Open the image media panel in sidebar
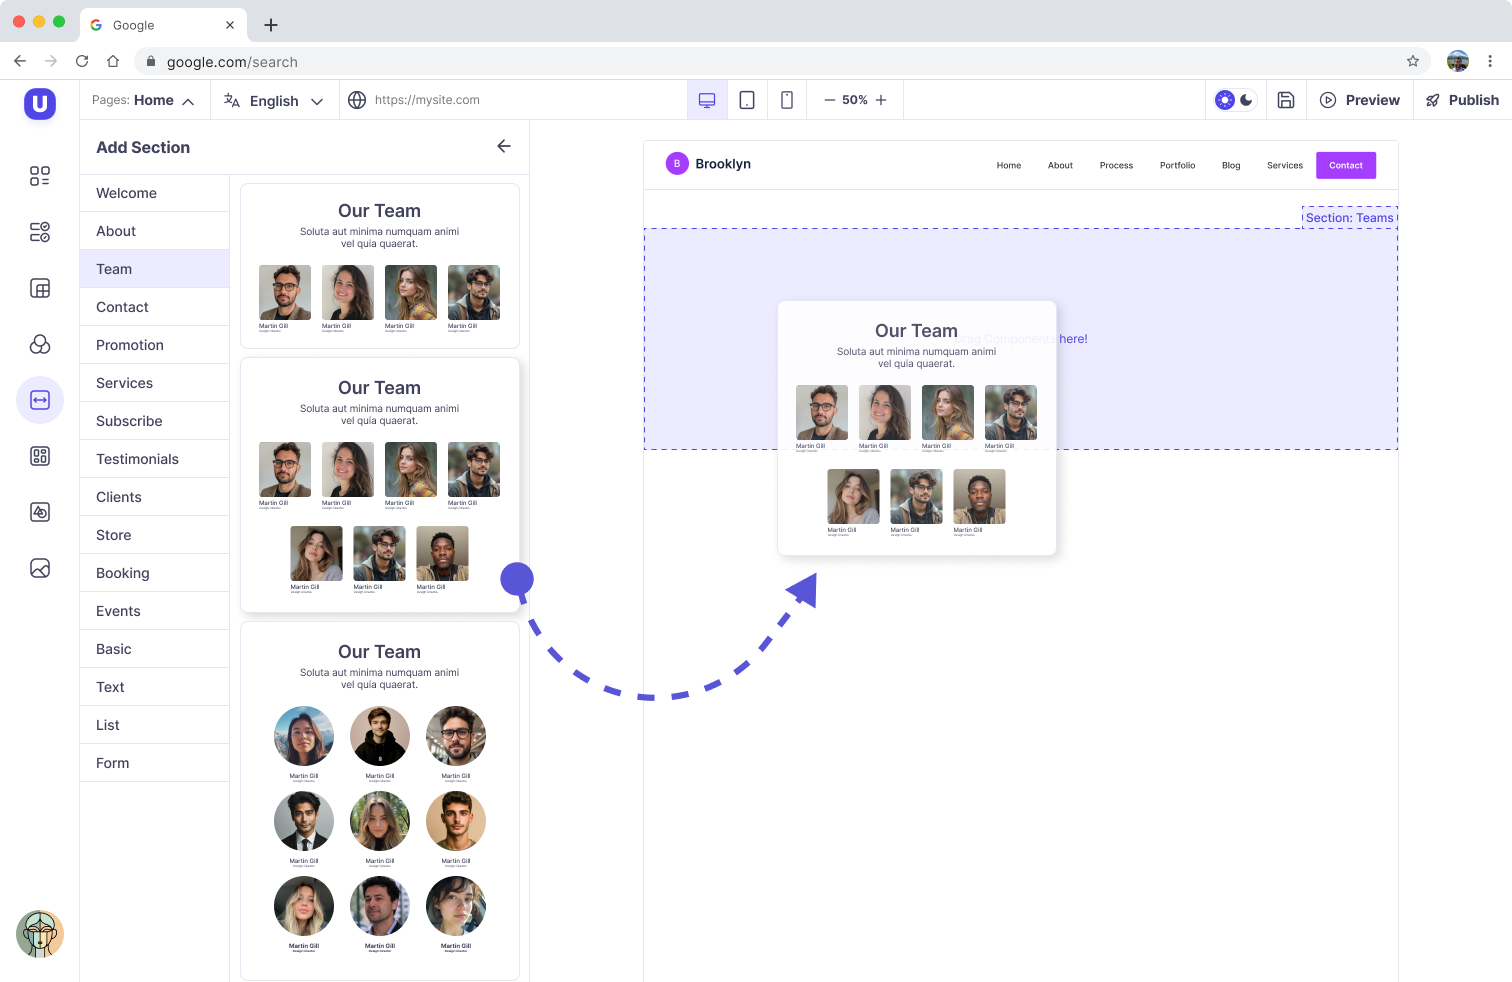Image resolution: width=1512 pixels, height=982 pixels. pos(40,567)
